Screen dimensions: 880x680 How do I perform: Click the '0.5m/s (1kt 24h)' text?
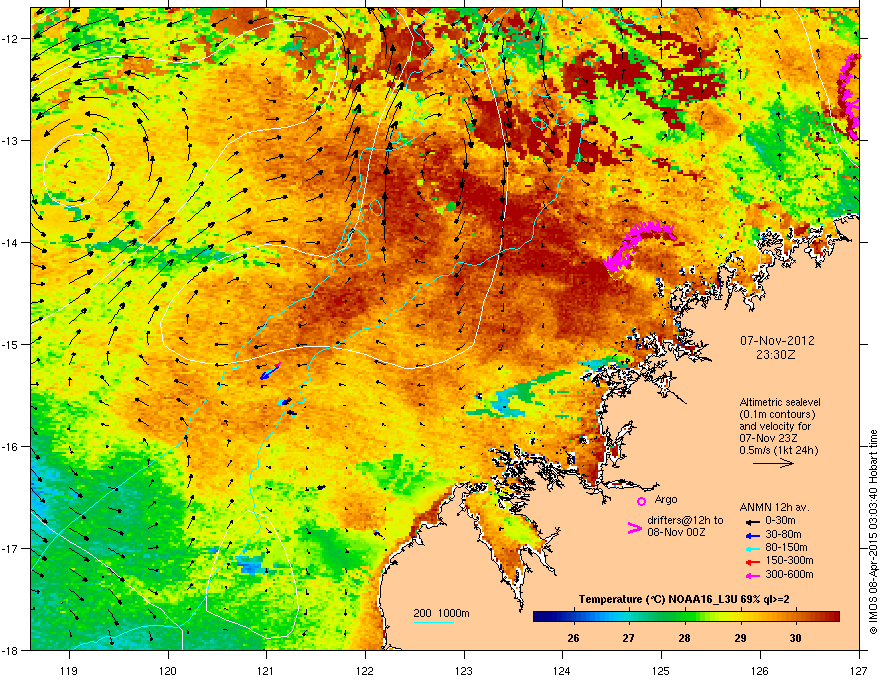point(778,451)
